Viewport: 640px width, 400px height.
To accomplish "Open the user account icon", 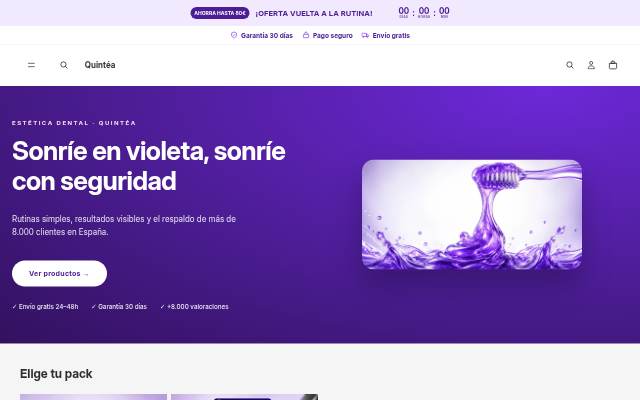I will tap(591, 65).
